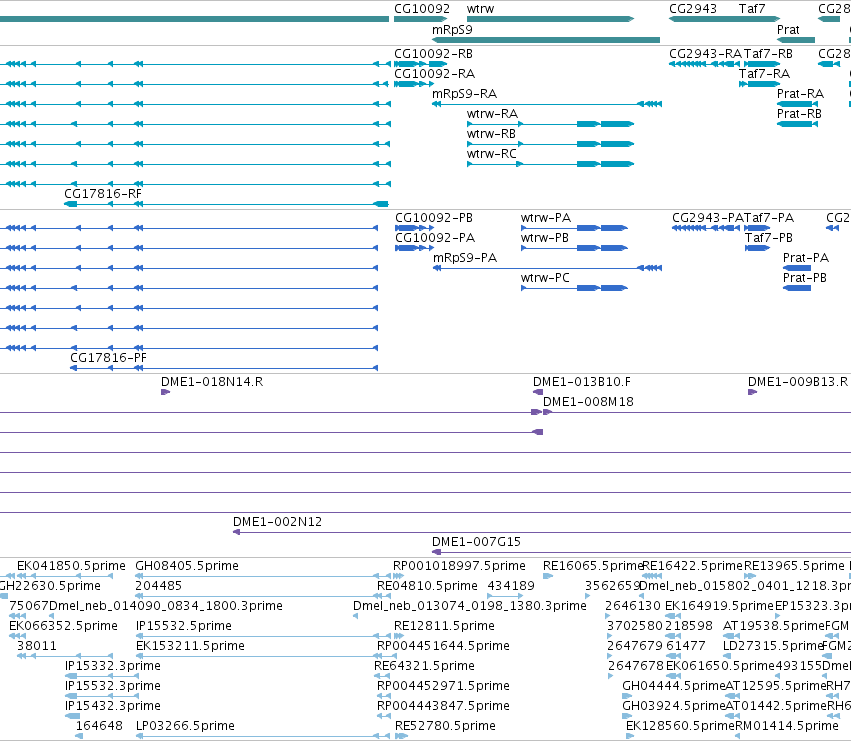
Task: Open Dmel_neb_013074_0198_1380.3prime
Action: pos(469,606)
